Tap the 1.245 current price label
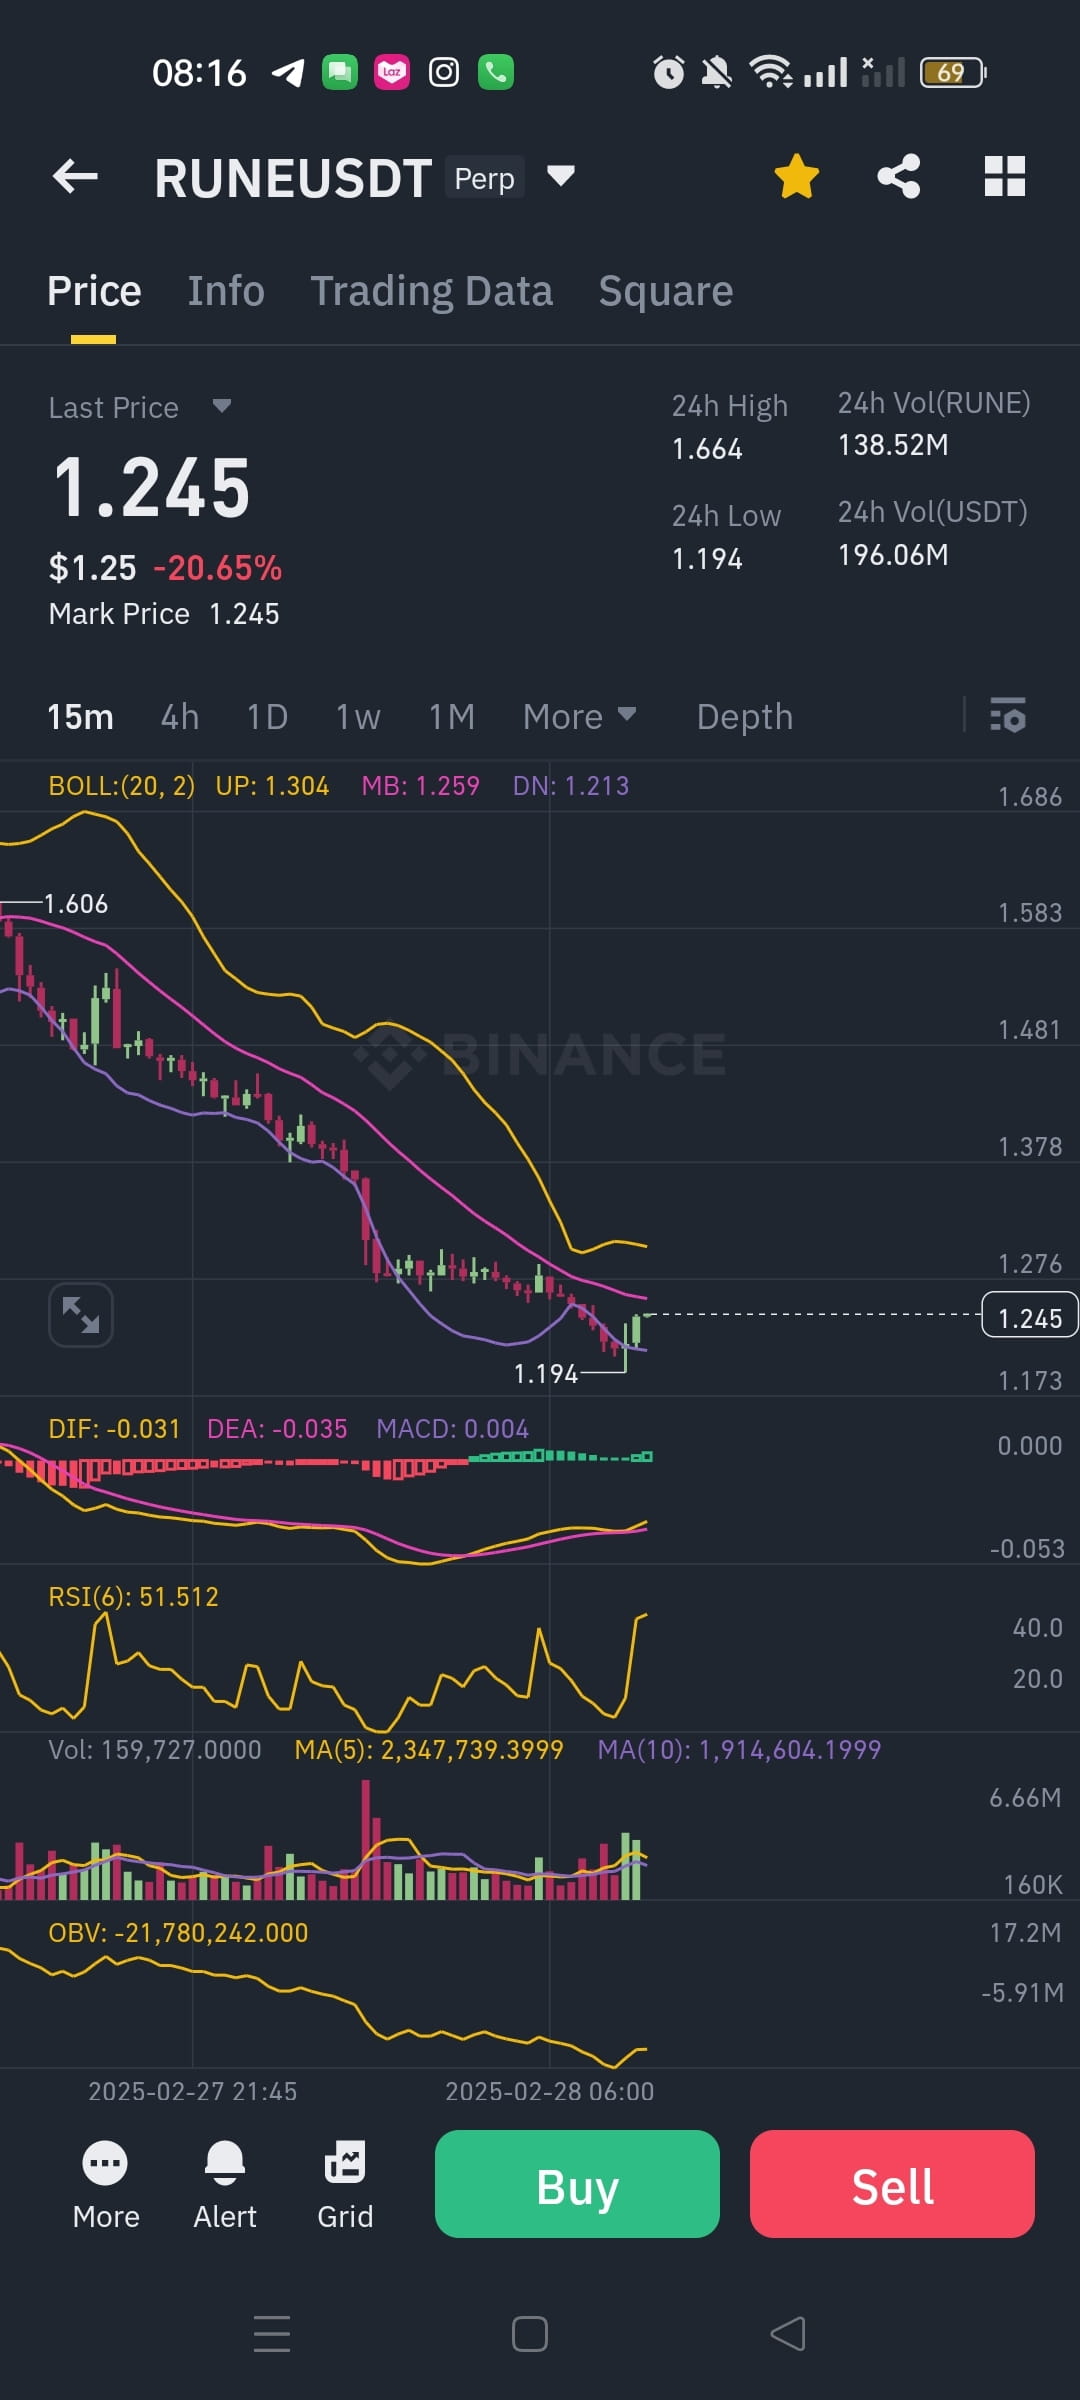Image resolution: width=1080 pixels, height=2400 pixels. tap(1030, 1315)
